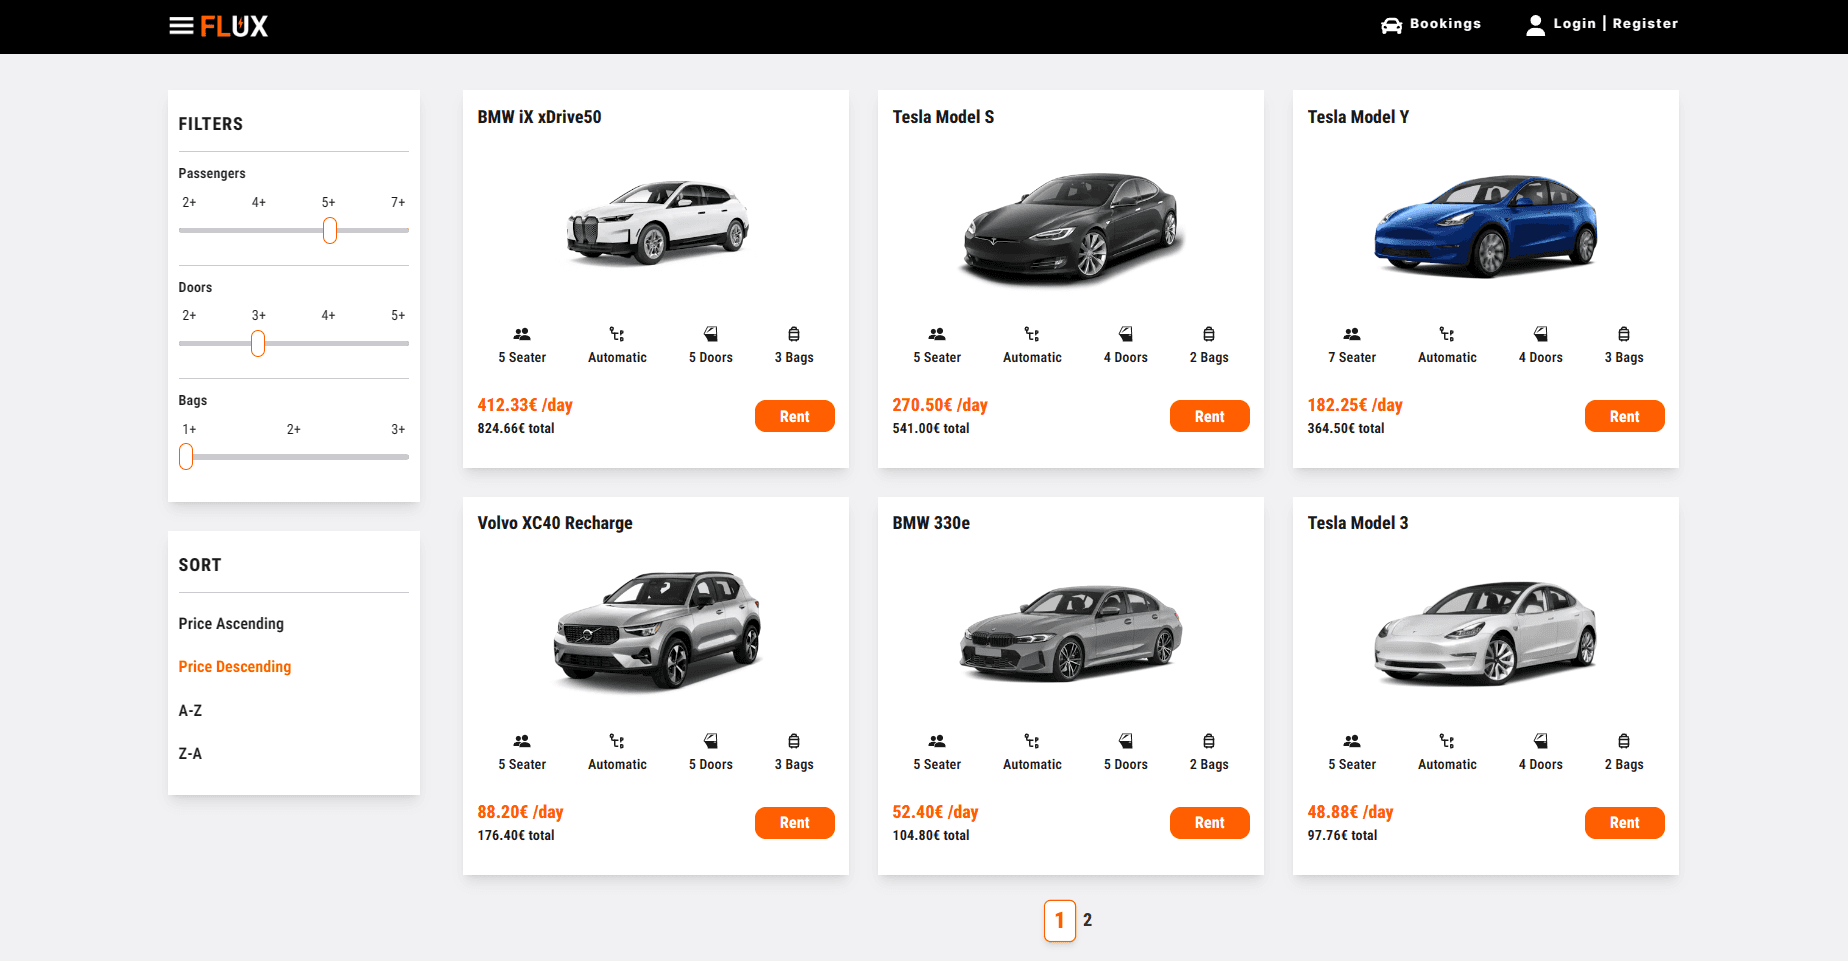
Task: Click the transmission icon on Tesla Model S
Action: tap(1032, 334)
